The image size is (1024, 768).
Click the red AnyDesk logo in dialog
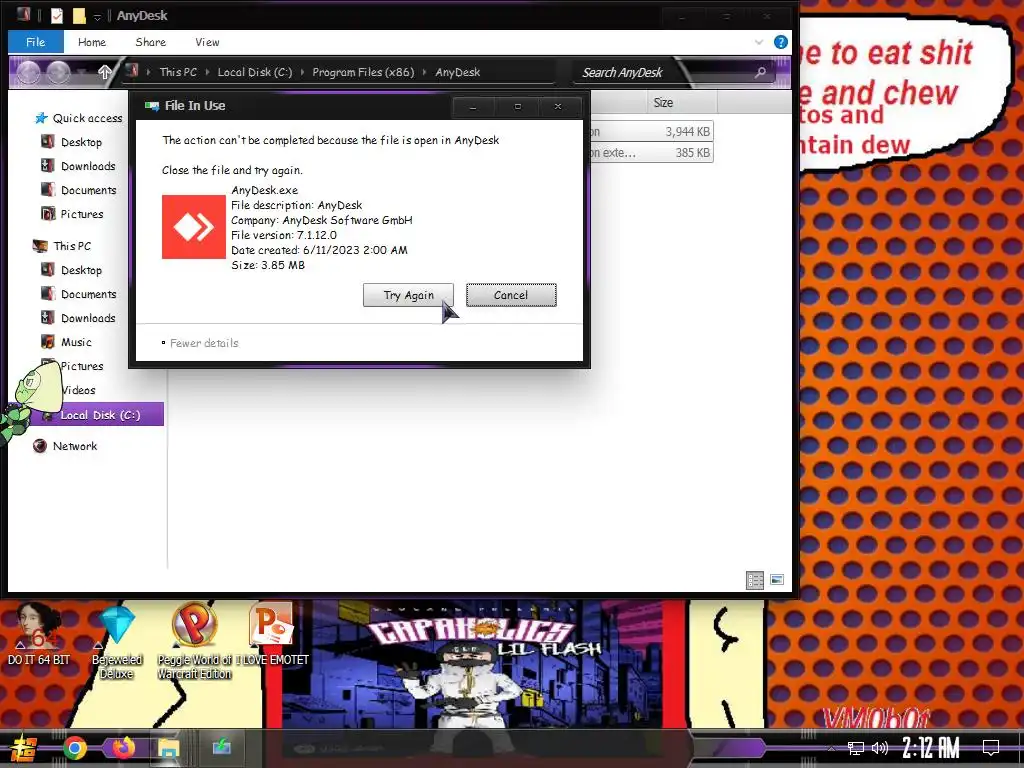(194, 227)
